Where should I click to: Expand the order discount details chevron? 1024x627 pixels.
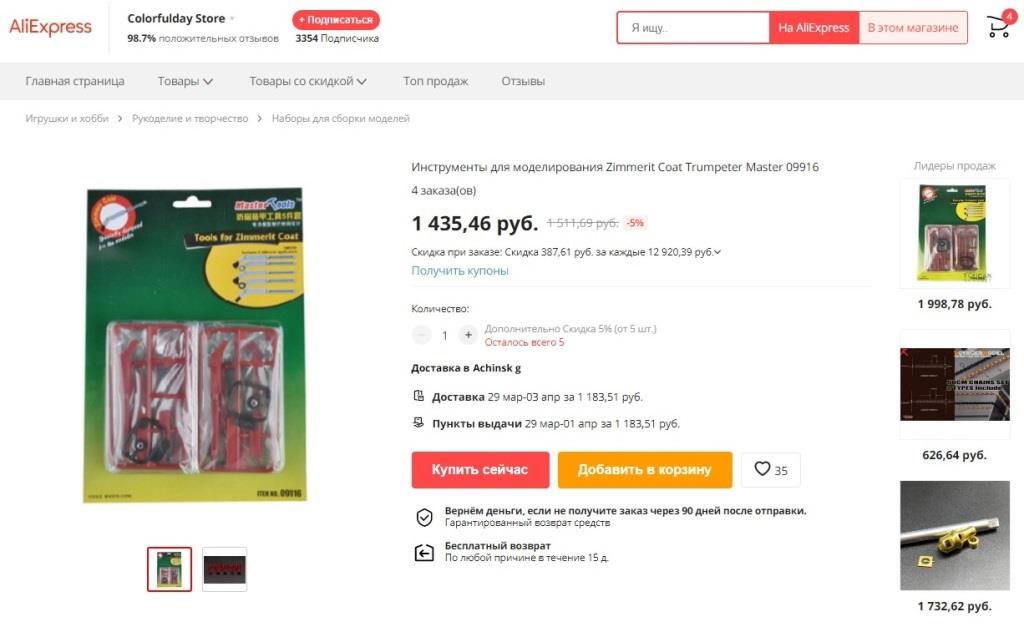point(717,252)
